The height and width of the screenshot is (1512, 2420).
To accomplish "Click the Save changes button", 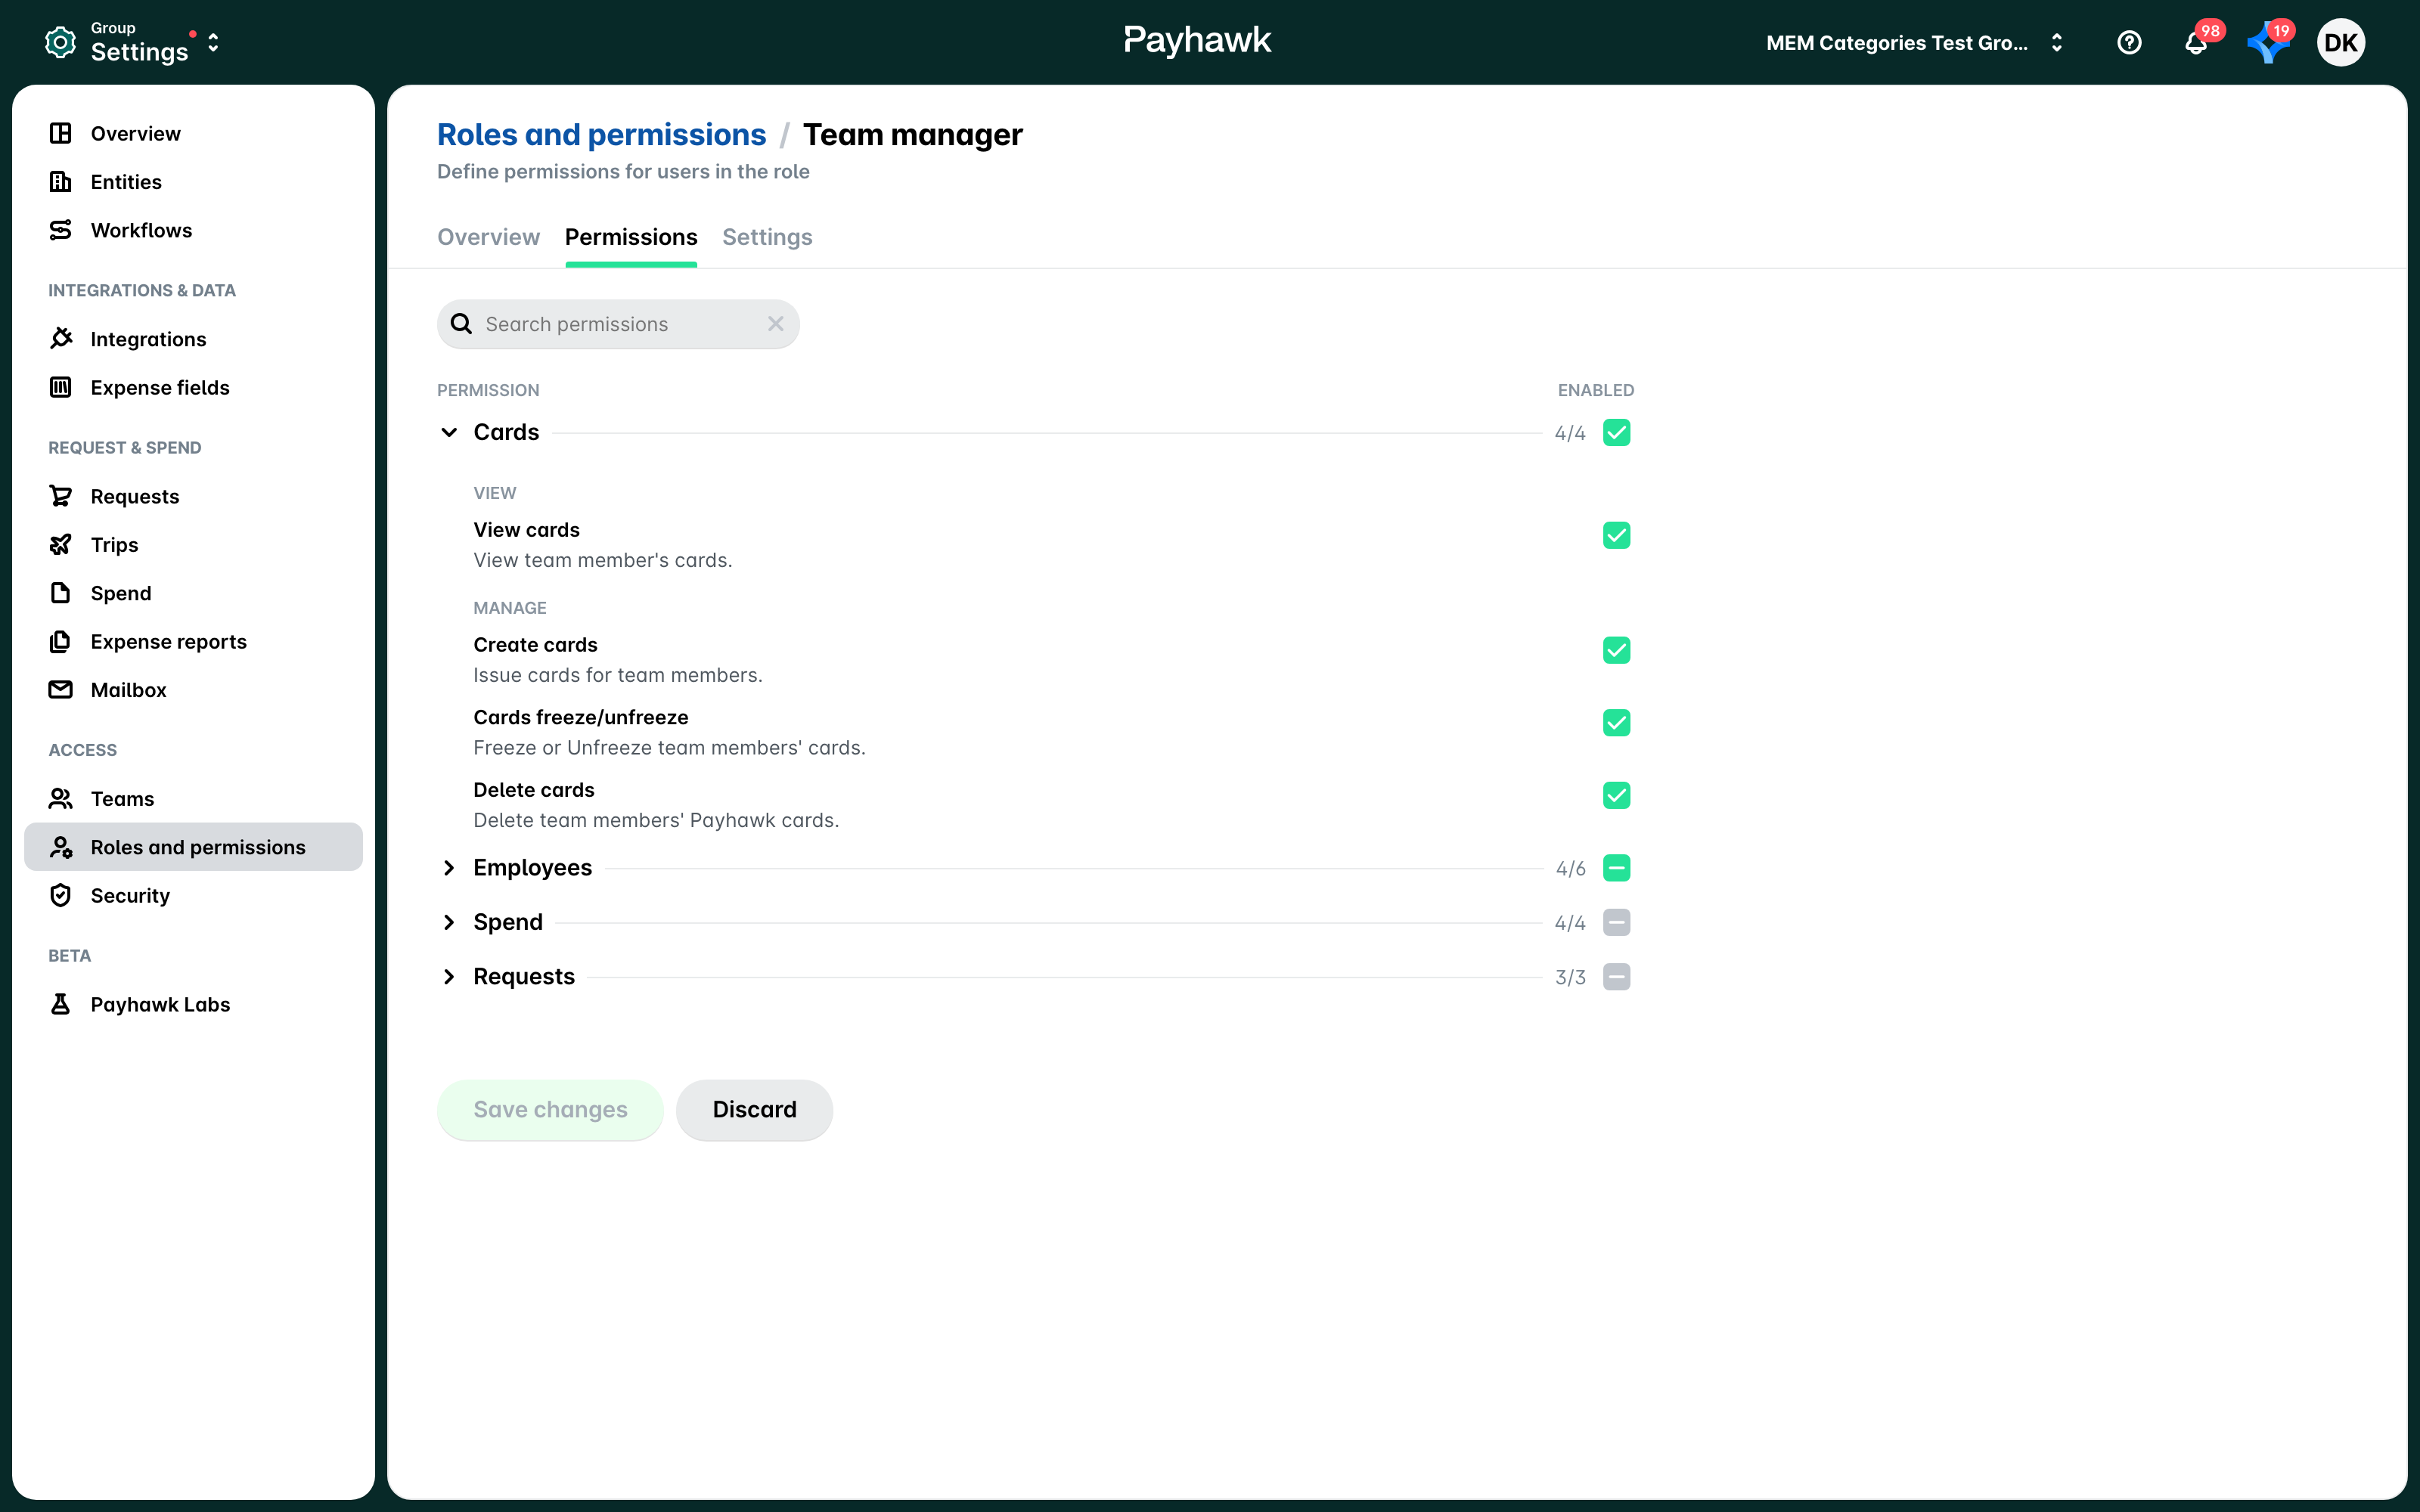I will click(550, 1109).
